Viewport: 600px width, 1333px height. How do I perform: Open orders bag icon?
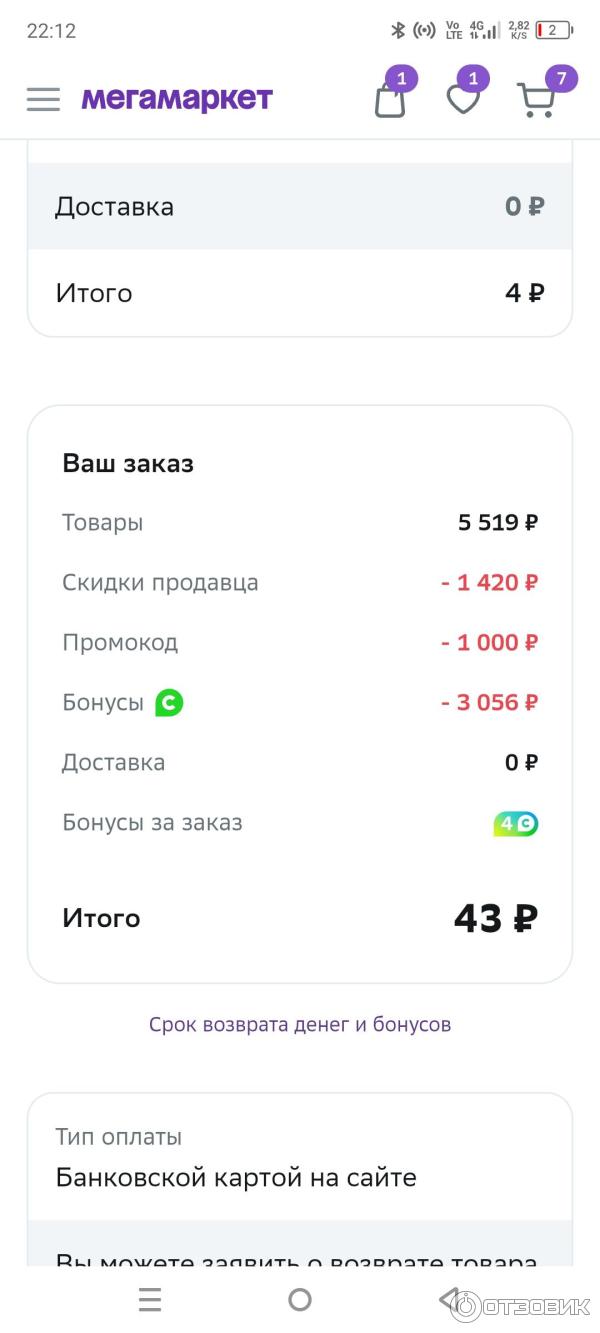391,99
